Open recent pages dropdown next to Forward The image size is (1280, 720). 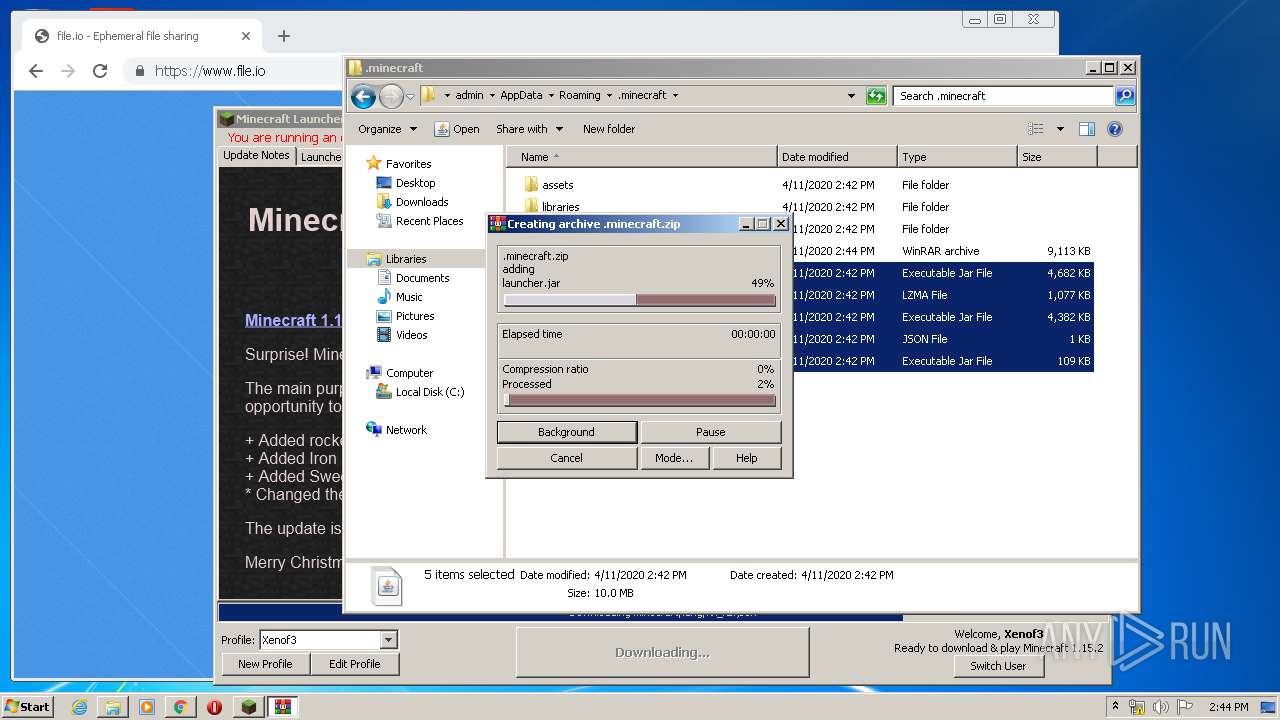(x=410, y=97)
